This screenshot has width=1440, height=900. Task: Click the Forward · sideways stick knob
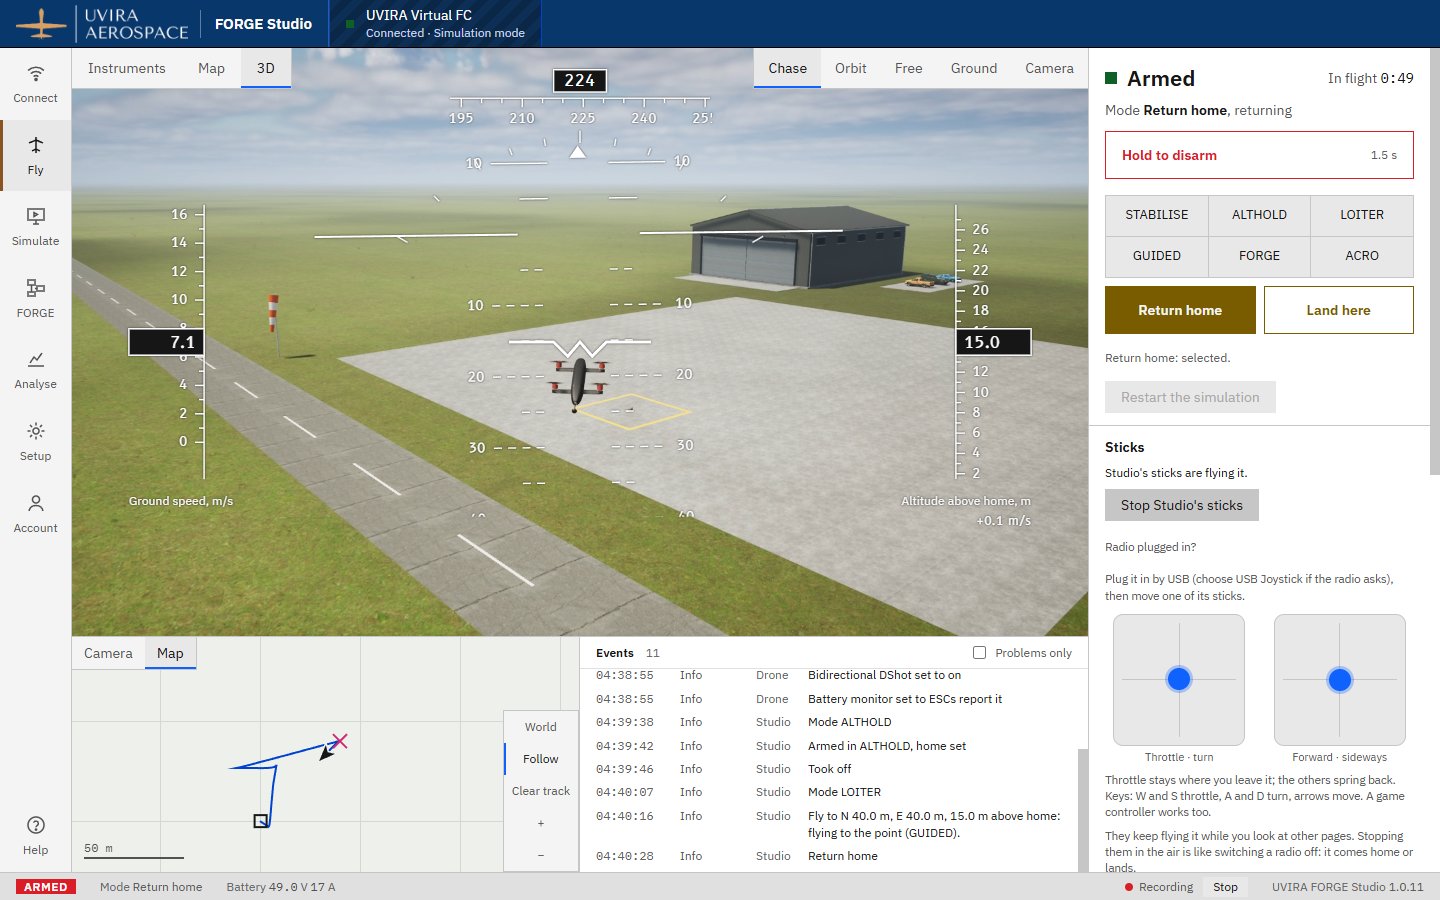1340,680
